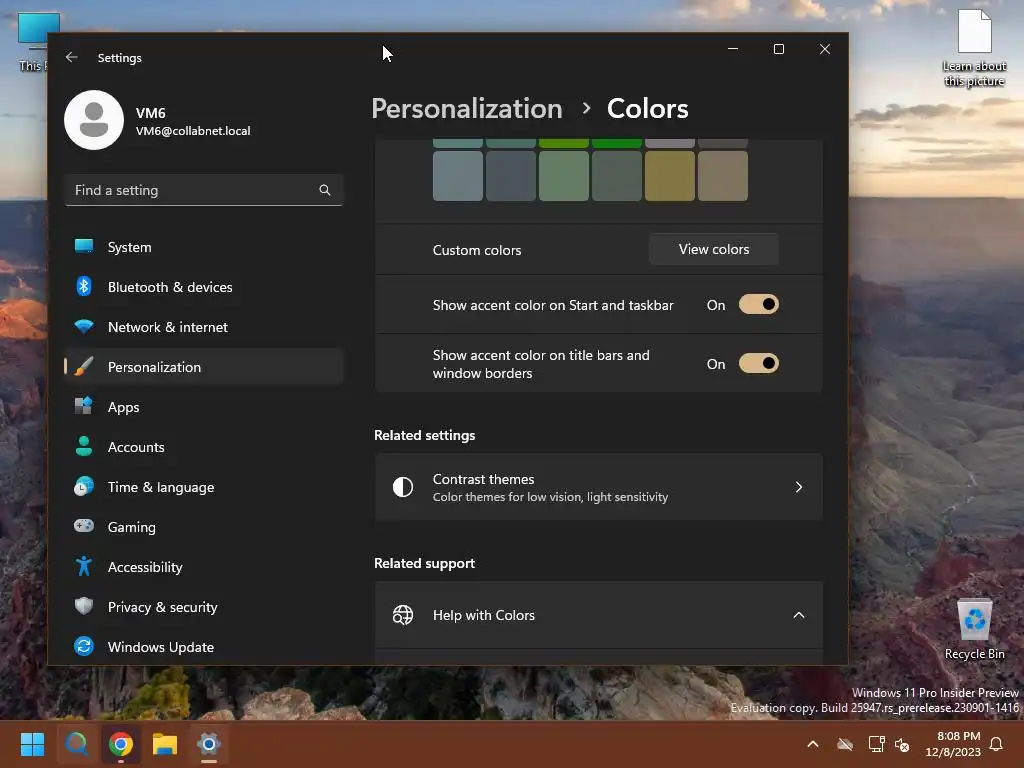1024x768 pixels.
Task: Toggle accent color on Start and taskbar
Action: [x=758, y=304]
